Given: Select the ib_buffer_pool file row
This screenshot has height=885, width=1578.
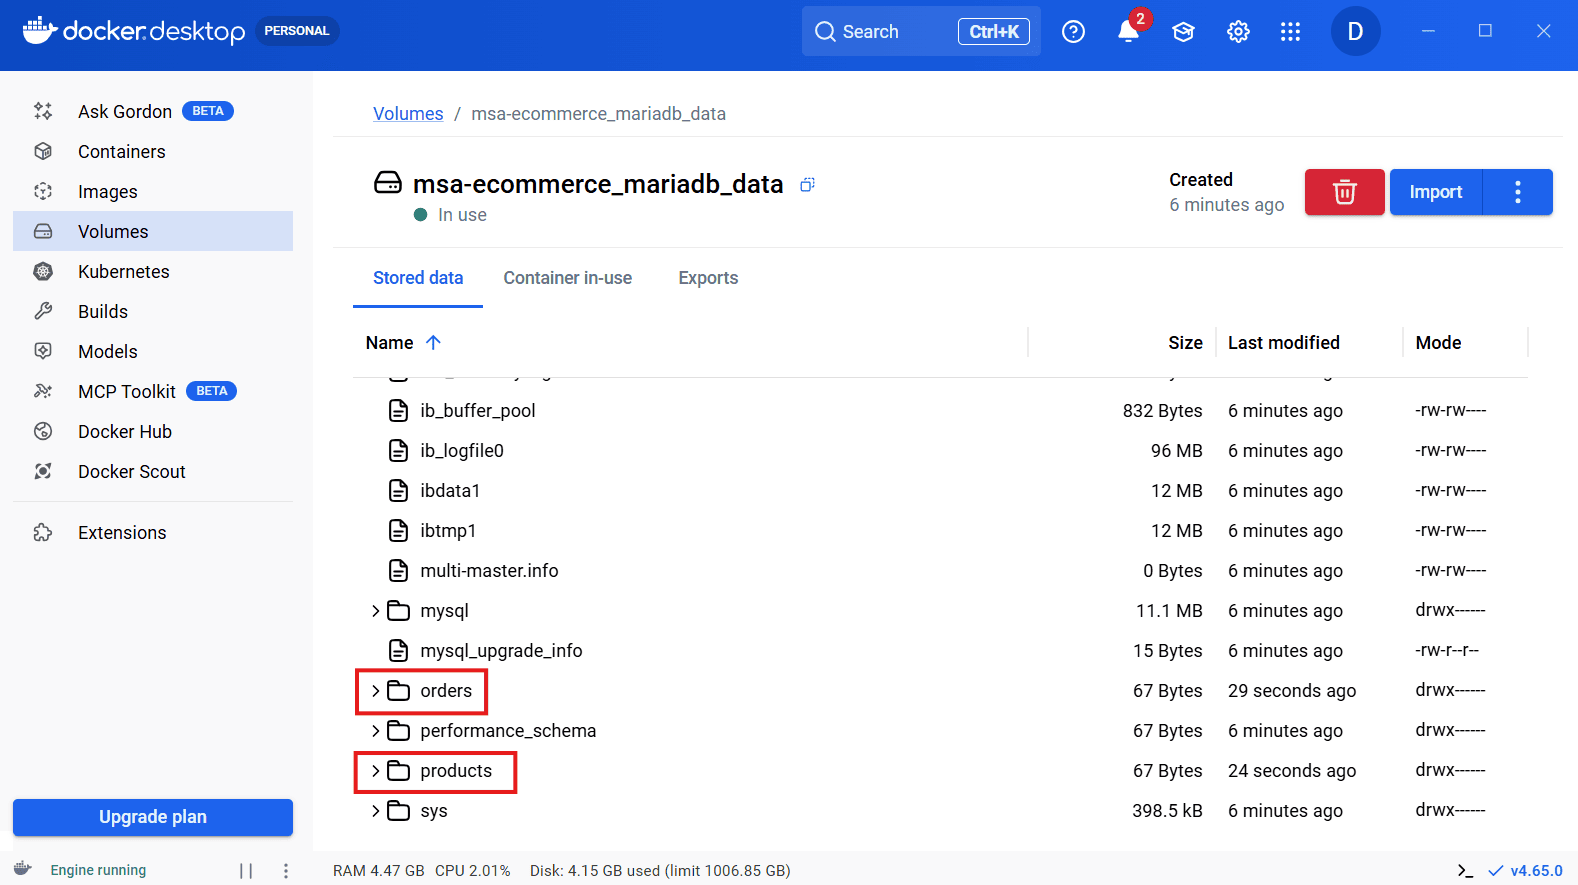Looking at the screenshot, I should coord(940,411).
